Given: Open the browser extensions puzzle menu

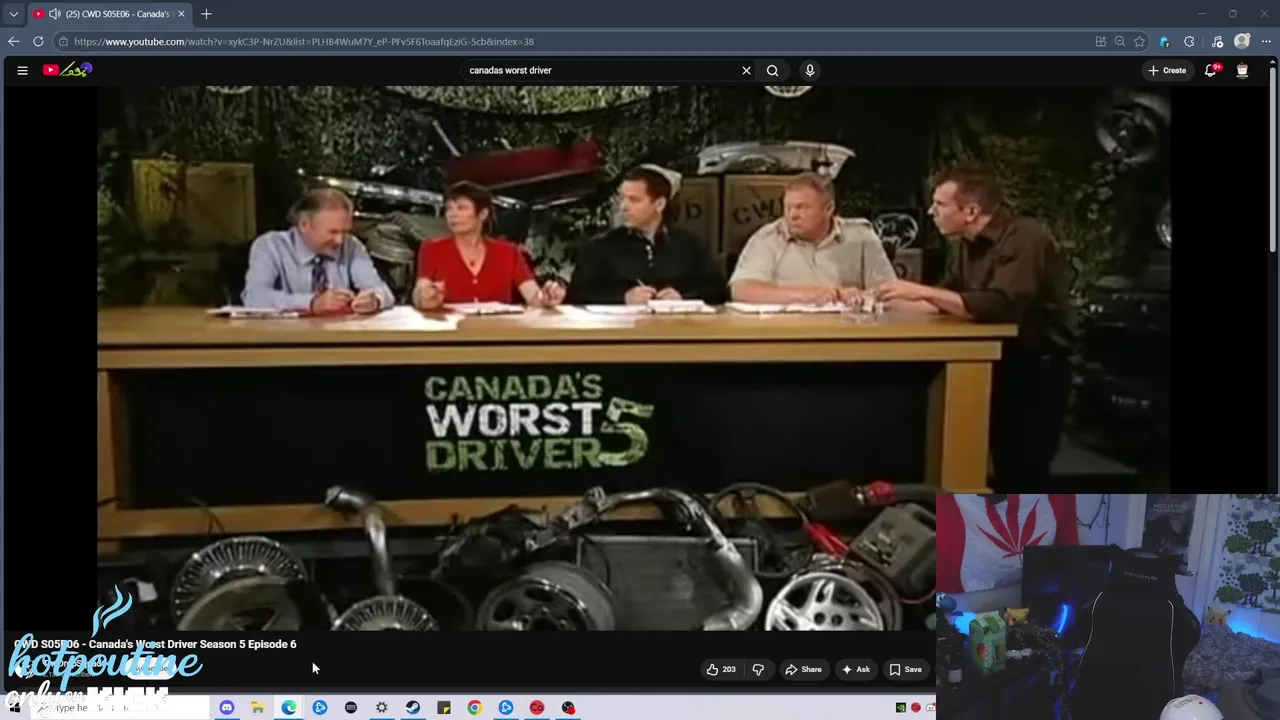Looking at the screenshot, I should (1189, 42).
